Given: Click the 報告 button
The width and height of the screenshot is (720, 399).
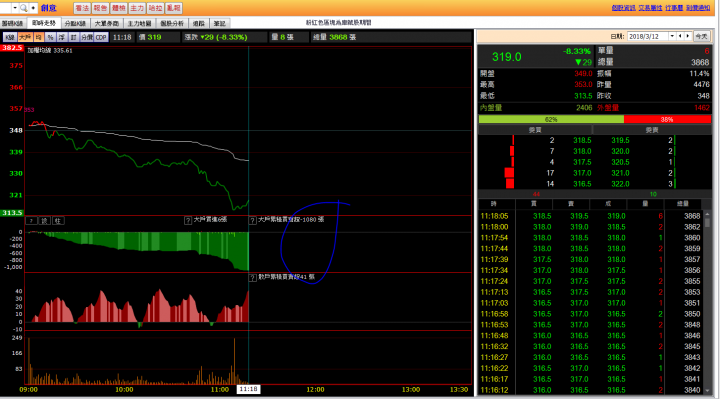Looking at the screenshot, I should tap(101, 8).
